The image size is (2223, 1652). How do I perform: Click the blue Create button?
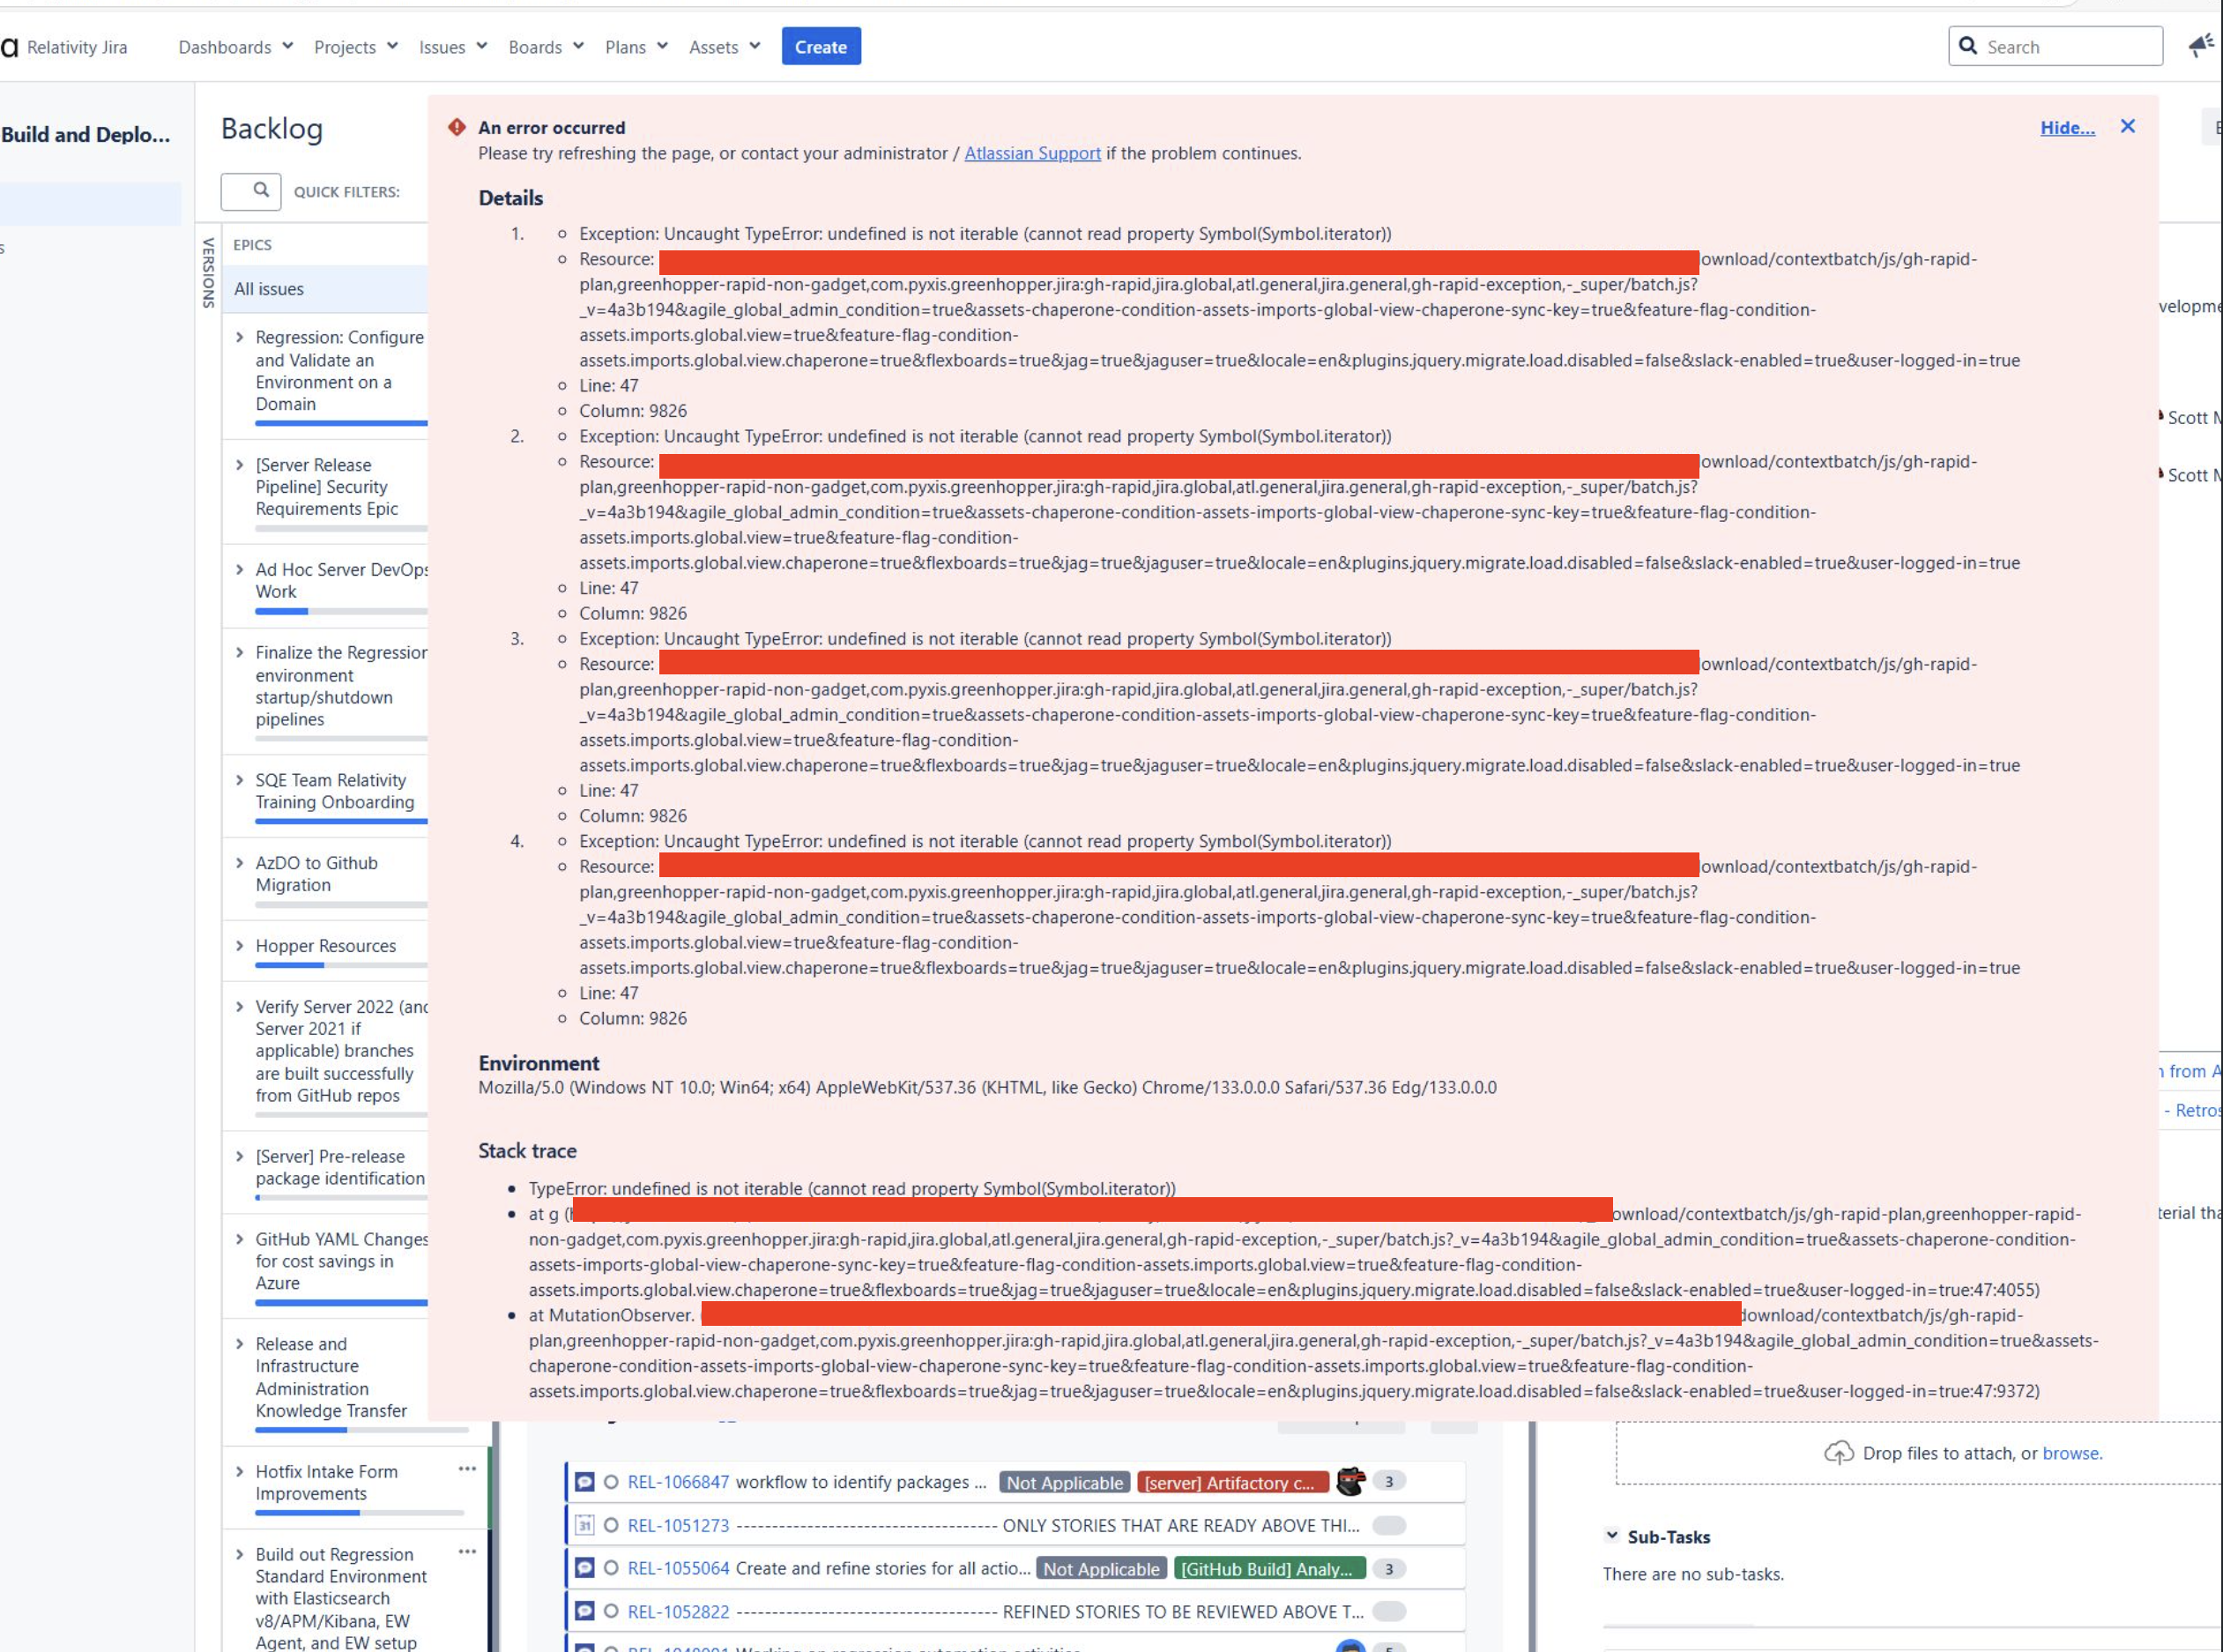tap(821, 46)
